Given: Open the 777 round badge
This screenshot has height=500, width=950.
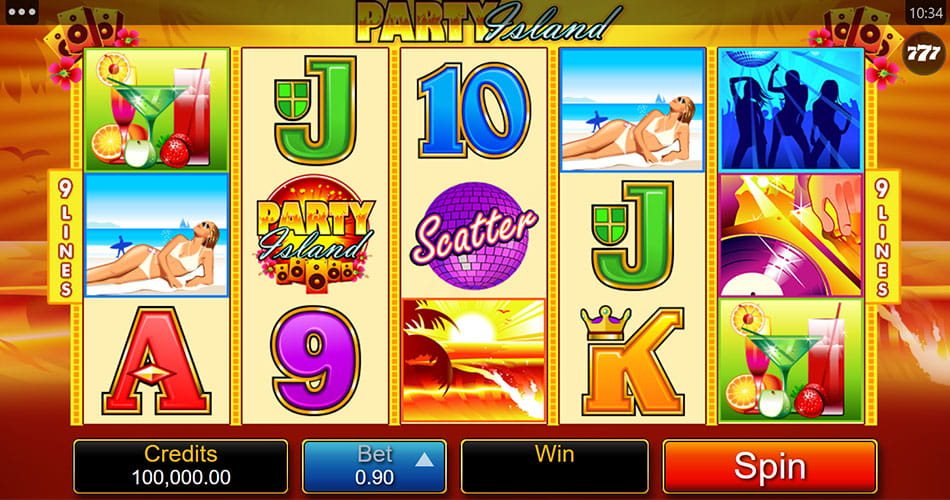Looking at the screenshot, I should (923, 53).
